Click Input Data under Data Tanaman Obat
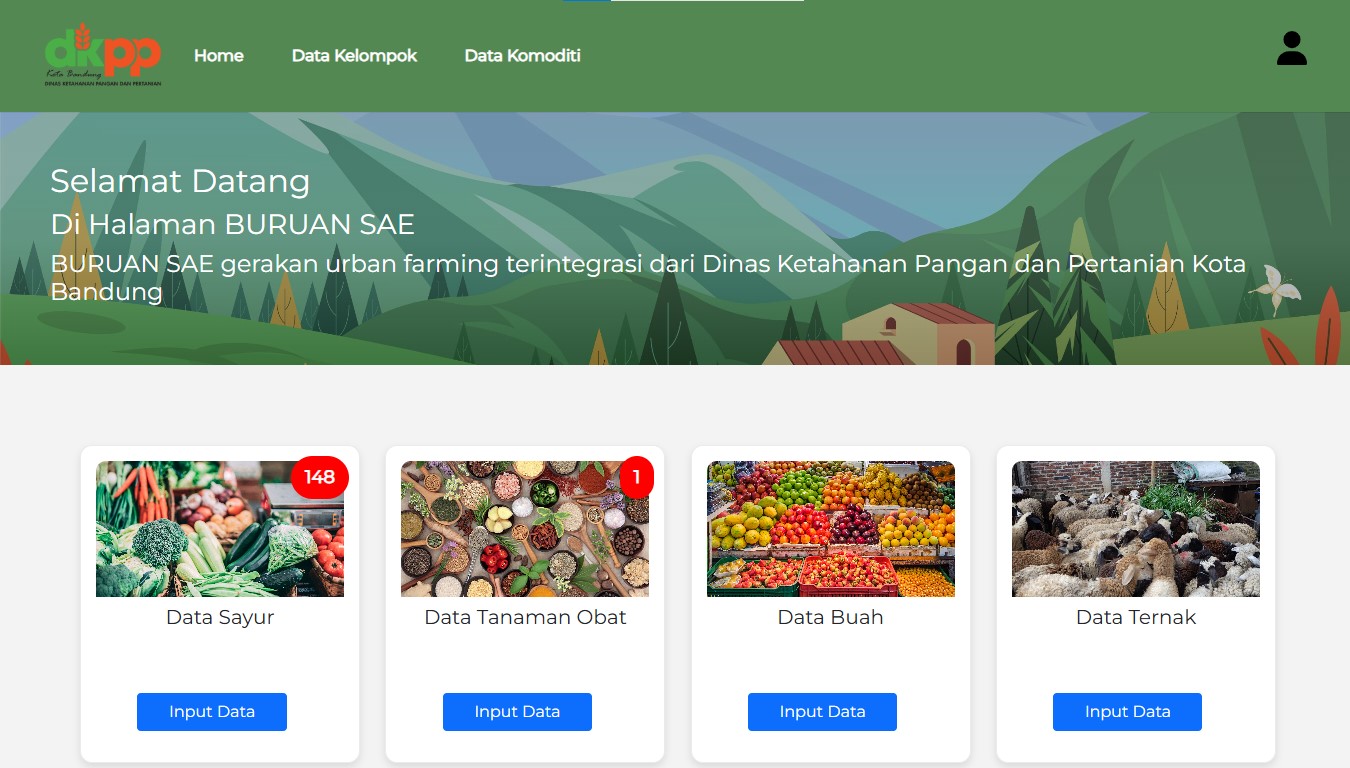 517,712
